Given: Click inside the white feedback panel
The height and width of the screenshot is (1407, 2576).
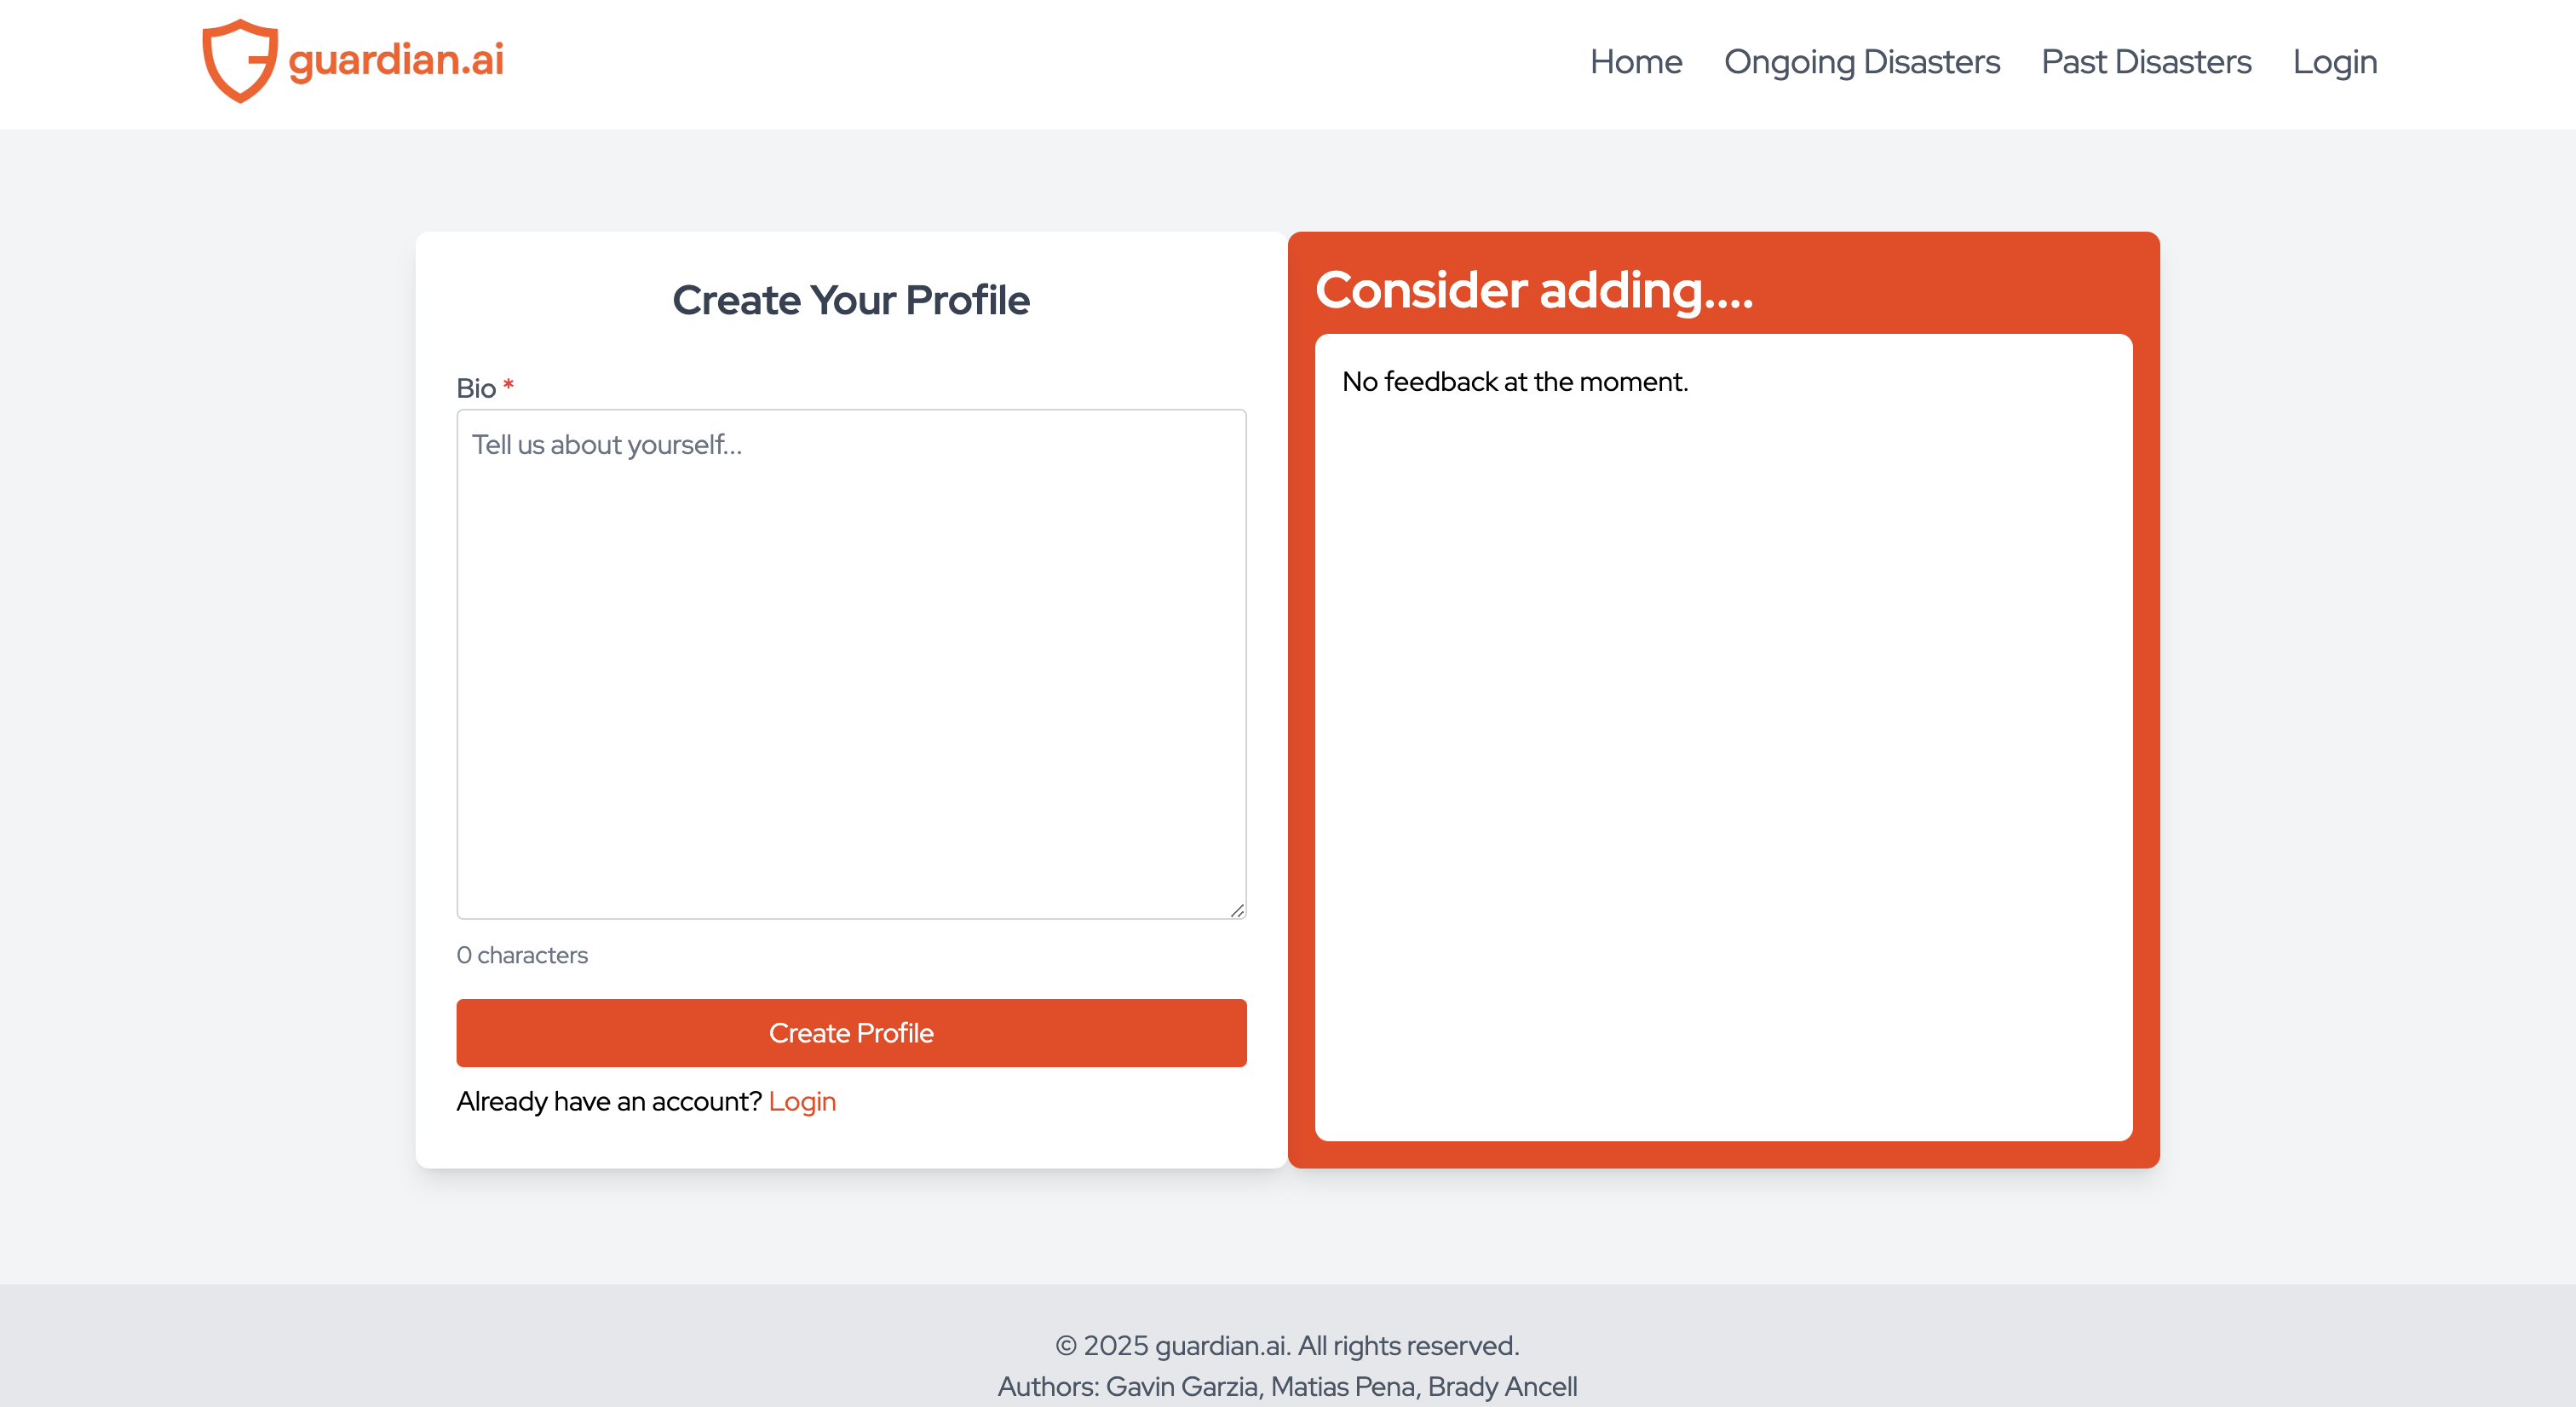Looking at the screenshot, I should click(1722, 760).
